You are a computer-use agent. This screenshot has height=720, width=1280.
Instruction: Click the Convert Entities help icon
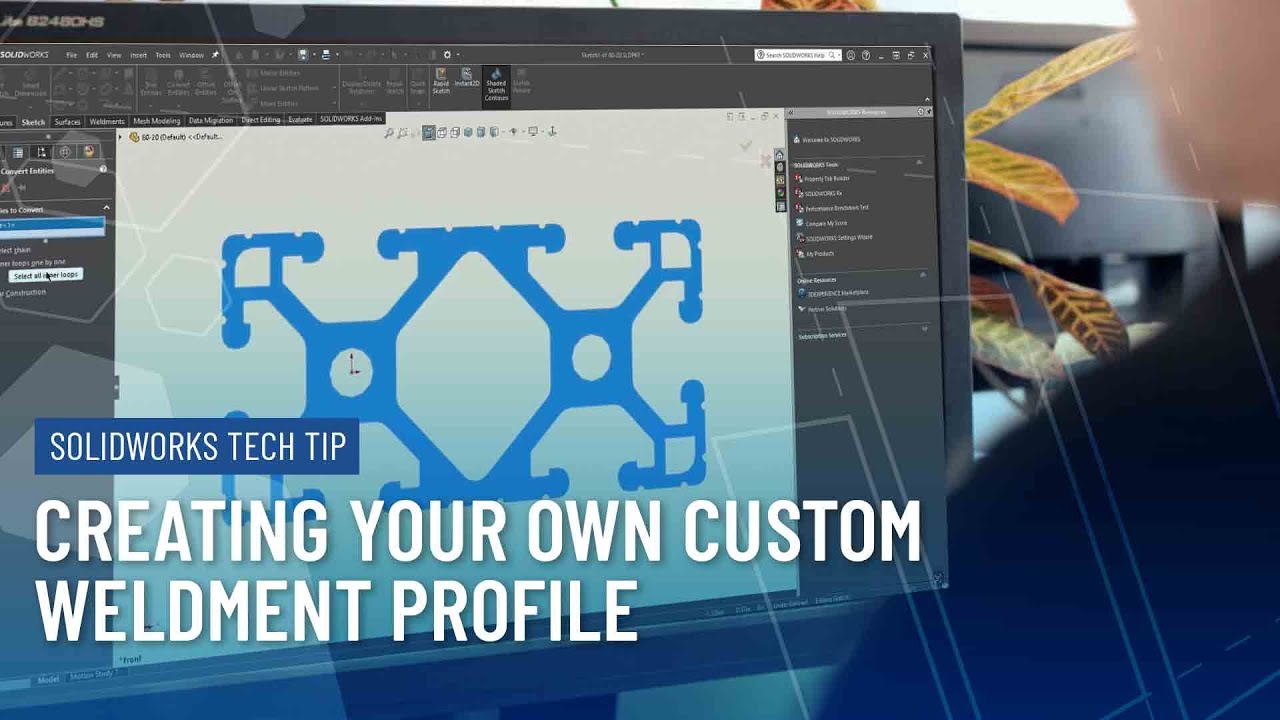click(103, 169)
